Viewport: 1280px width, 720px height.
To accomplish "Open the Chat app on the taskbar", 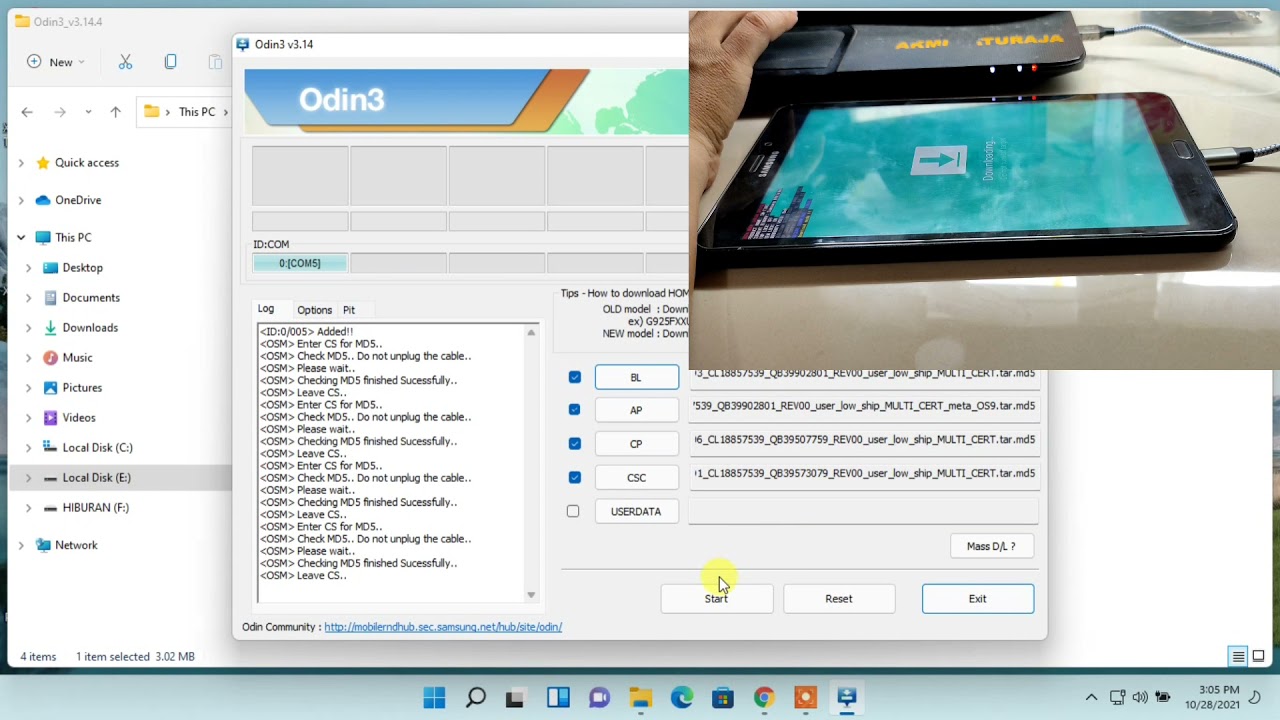I will pyautogui.click(x=599, y=698).
